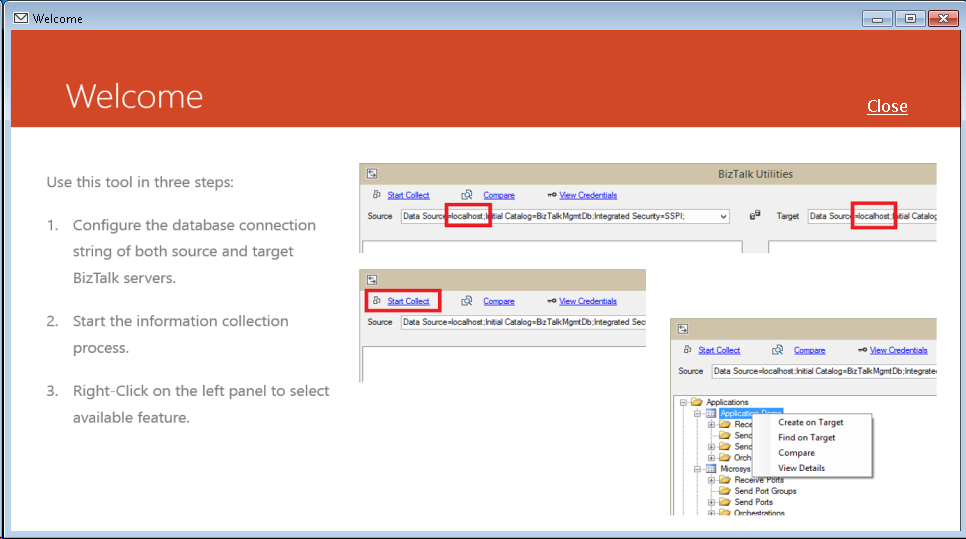Click the Compare magnifier icon in BizTalk Utilities screenshot
Image resolution: width=966 pixels, height=539 pixels.
pos(467,195)
